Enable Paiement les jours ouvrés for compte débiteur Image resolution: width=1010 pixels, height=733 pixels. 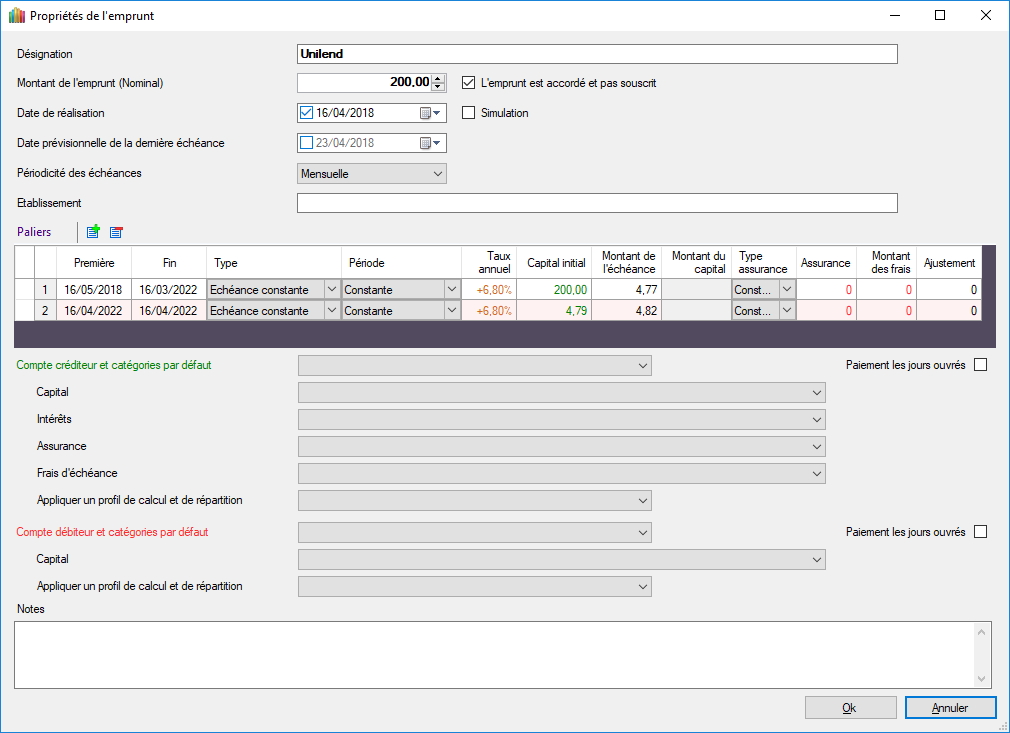click(x=980, y=532)
